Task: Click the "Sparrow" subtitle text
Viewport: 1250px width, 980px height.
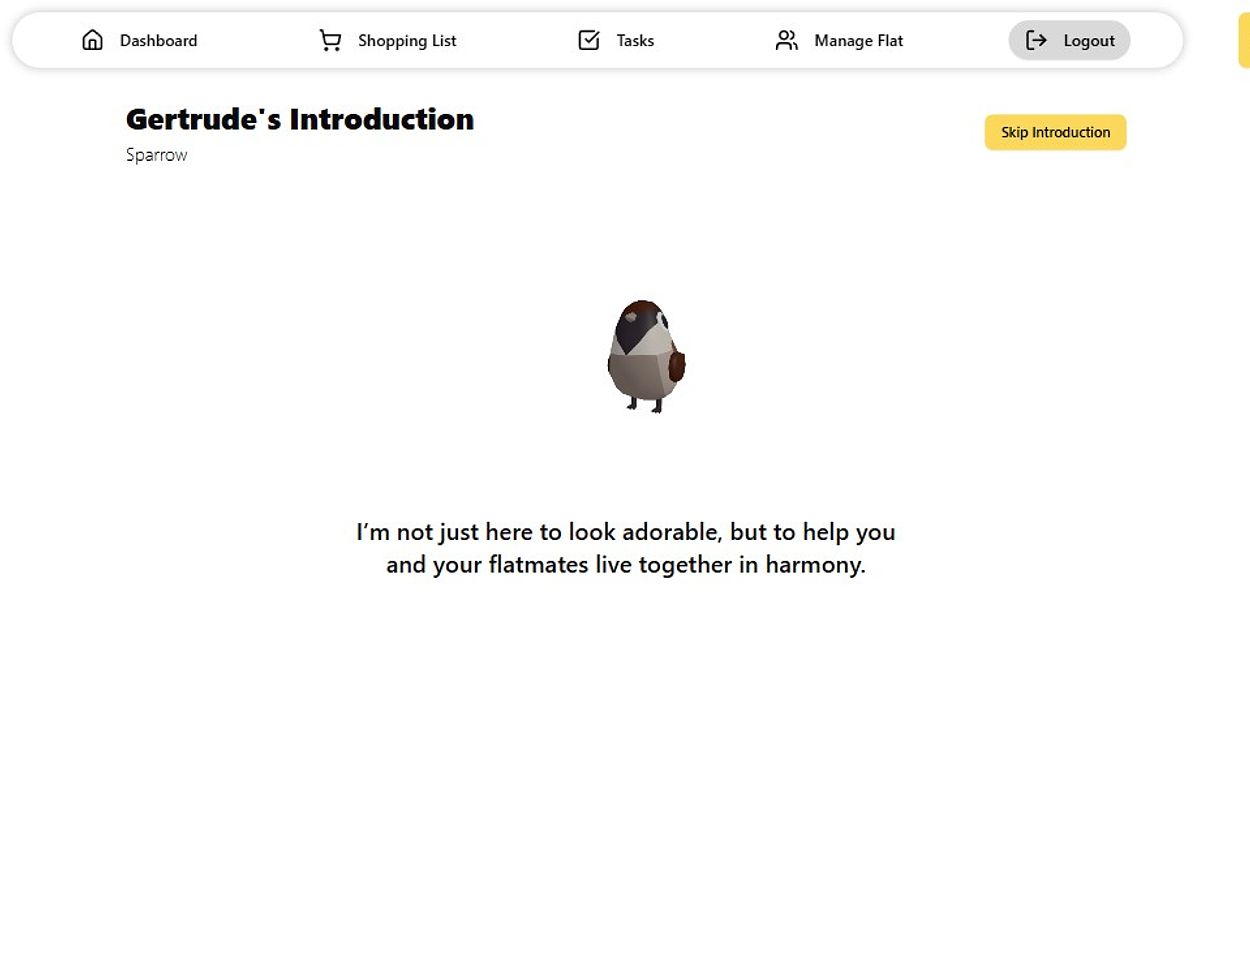Action: pos(156,155)
